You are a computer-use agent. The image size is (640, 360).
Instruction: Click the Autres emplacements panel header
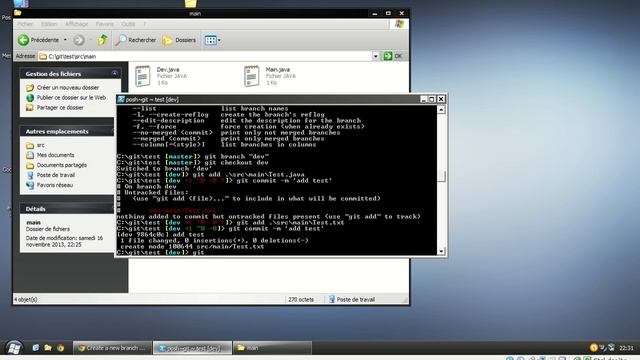click(67, 131)
